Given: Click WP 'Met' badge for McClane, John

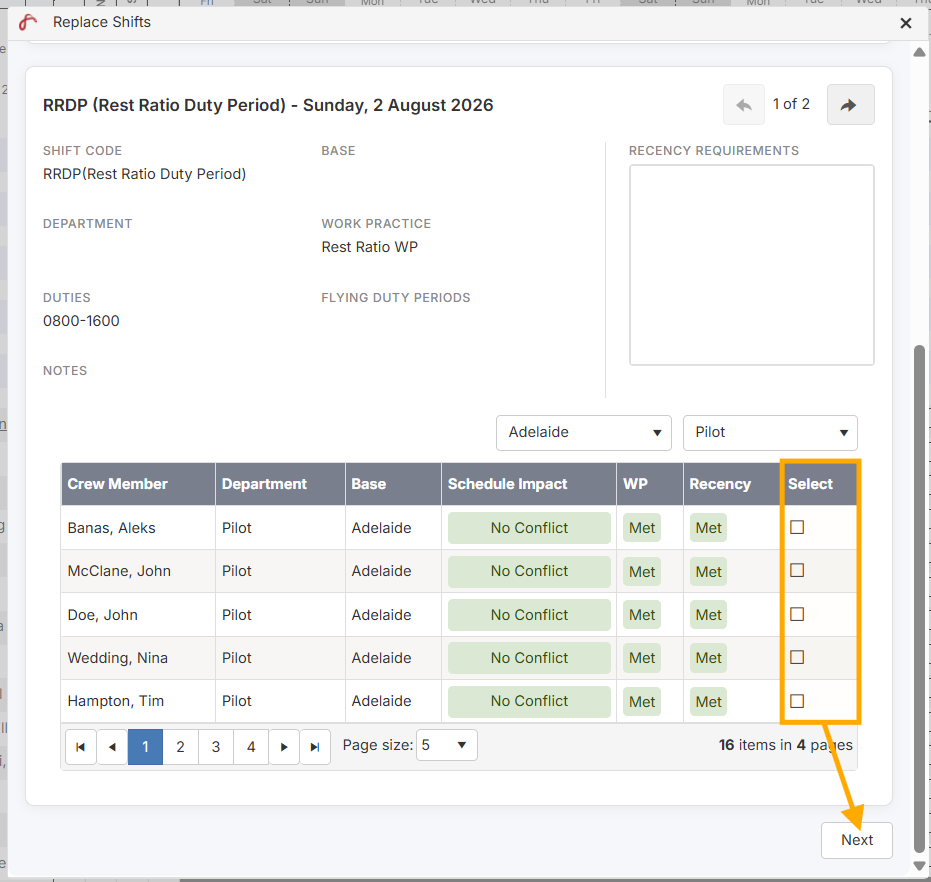Looking at the screenshot, I should click(642, 571).
